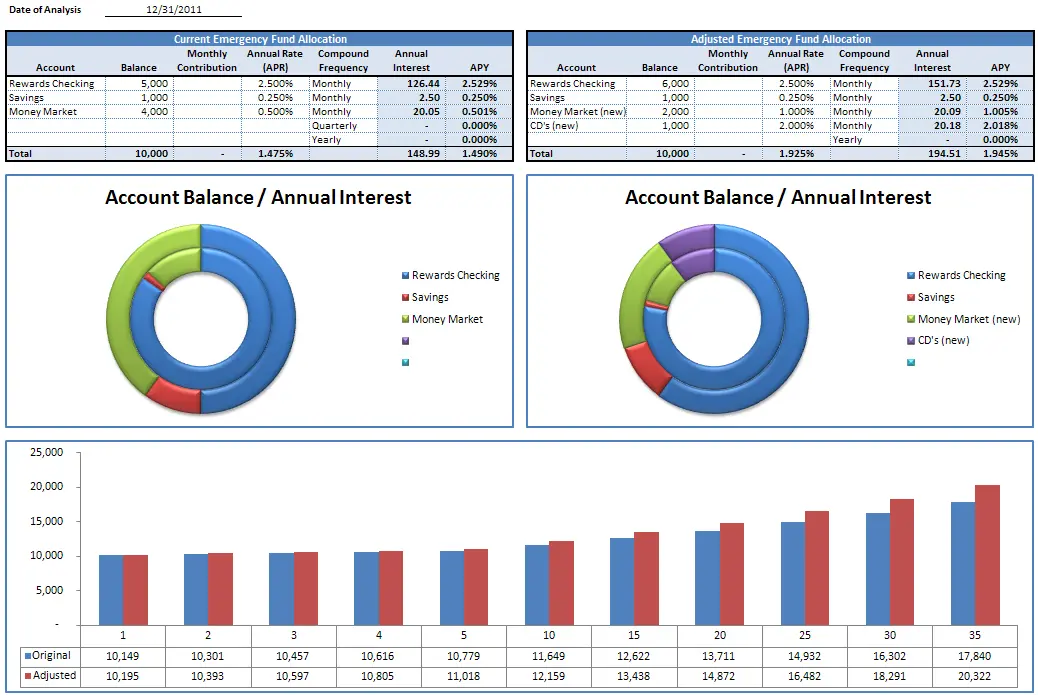Select the Quarterly compound frequency cell

click(x=343, y=126)
